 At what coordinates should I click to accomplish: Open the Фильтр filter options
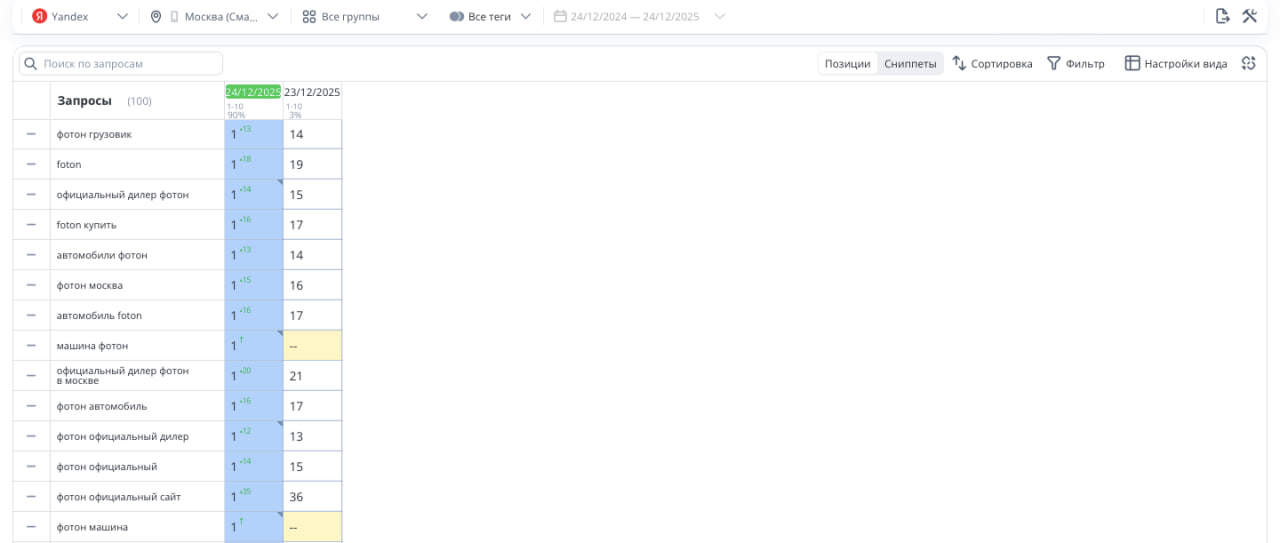point(1076,64)
